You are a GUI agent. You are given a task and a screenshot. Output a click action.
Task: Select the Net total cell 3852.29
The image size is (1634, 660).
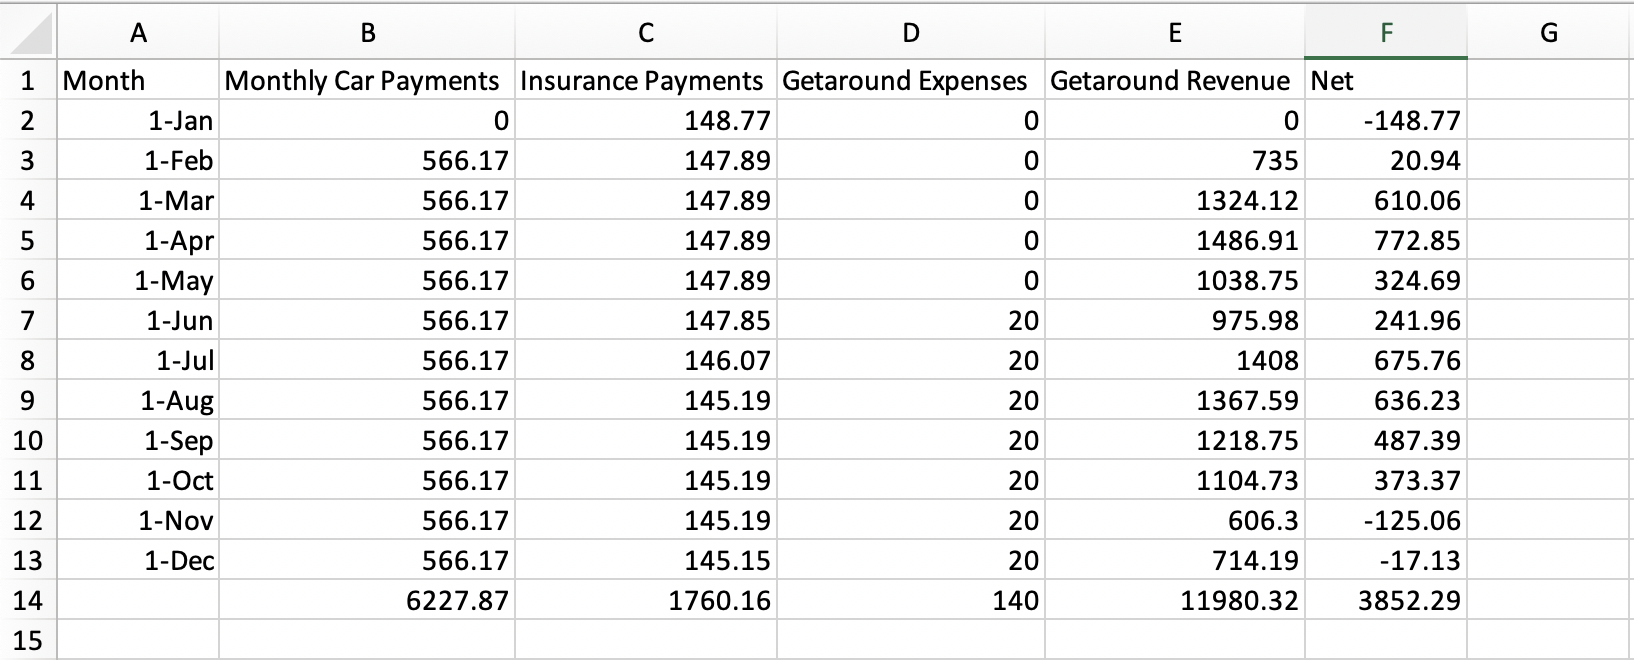pos(1386,600)
